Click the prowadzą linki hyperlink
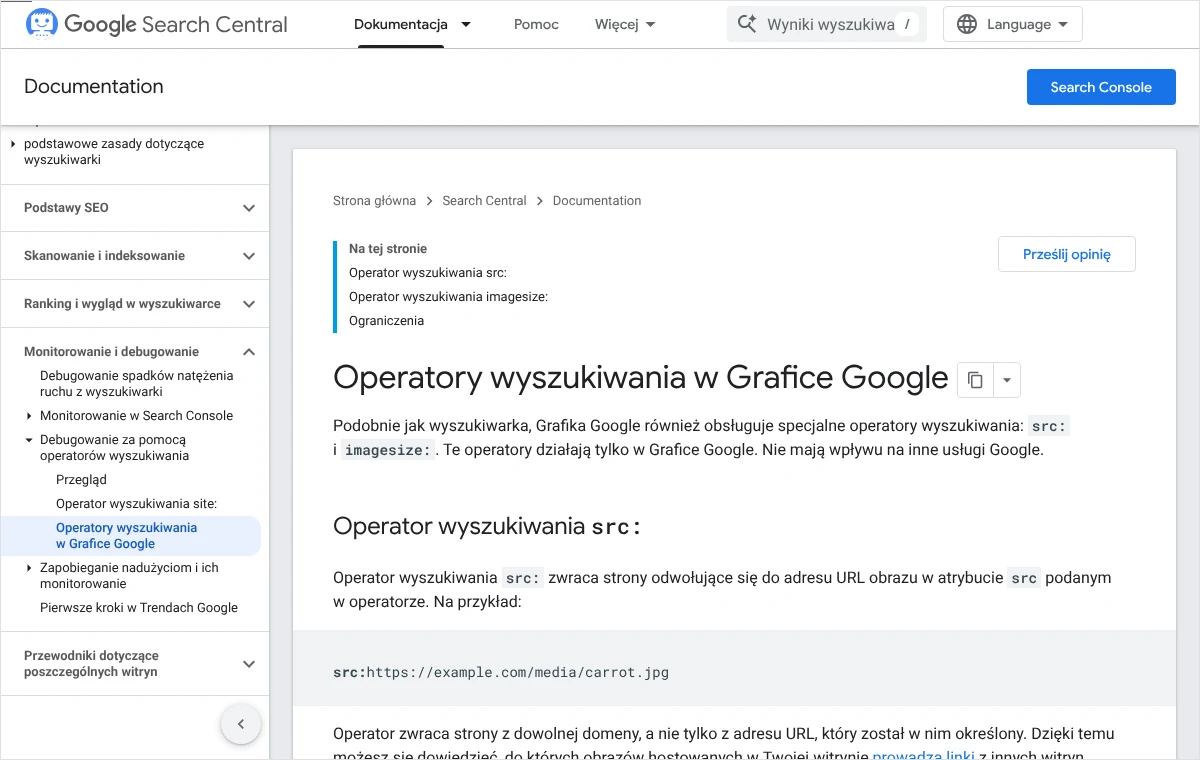The image size is (1200, 760). click(923, 755)
